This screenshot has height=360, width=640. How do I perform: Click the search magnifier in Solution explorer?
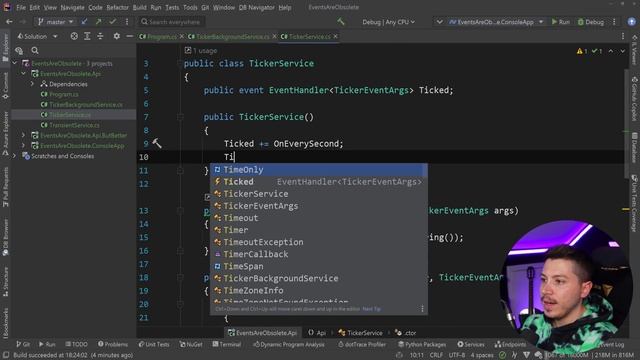(35, 51)
